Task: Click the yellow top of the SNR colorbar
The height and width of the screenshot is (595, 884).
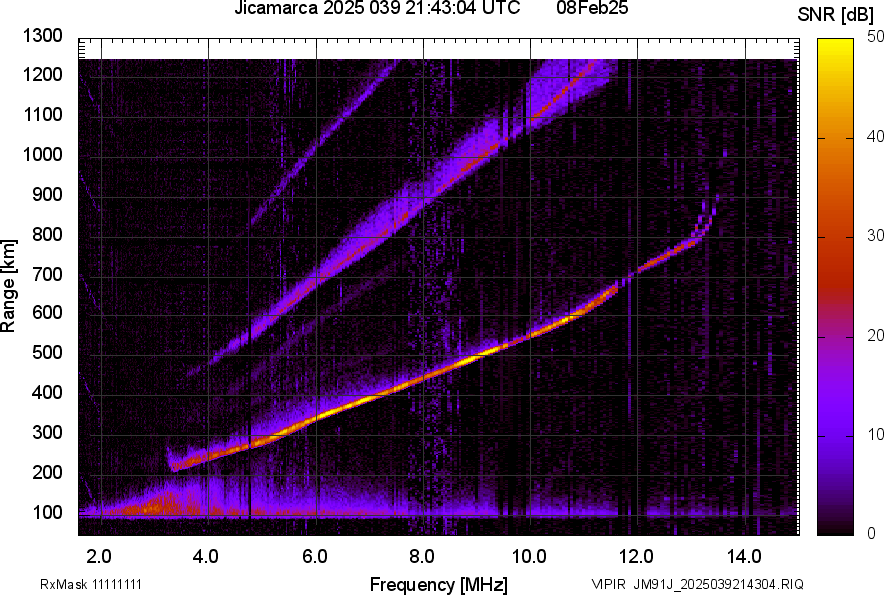Action: pos(837,48)
